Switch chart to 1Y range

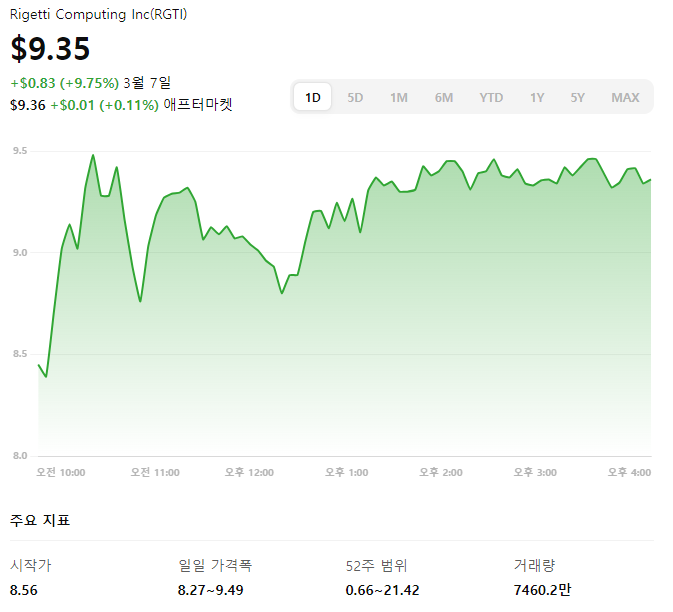click(x=537, y=97)
